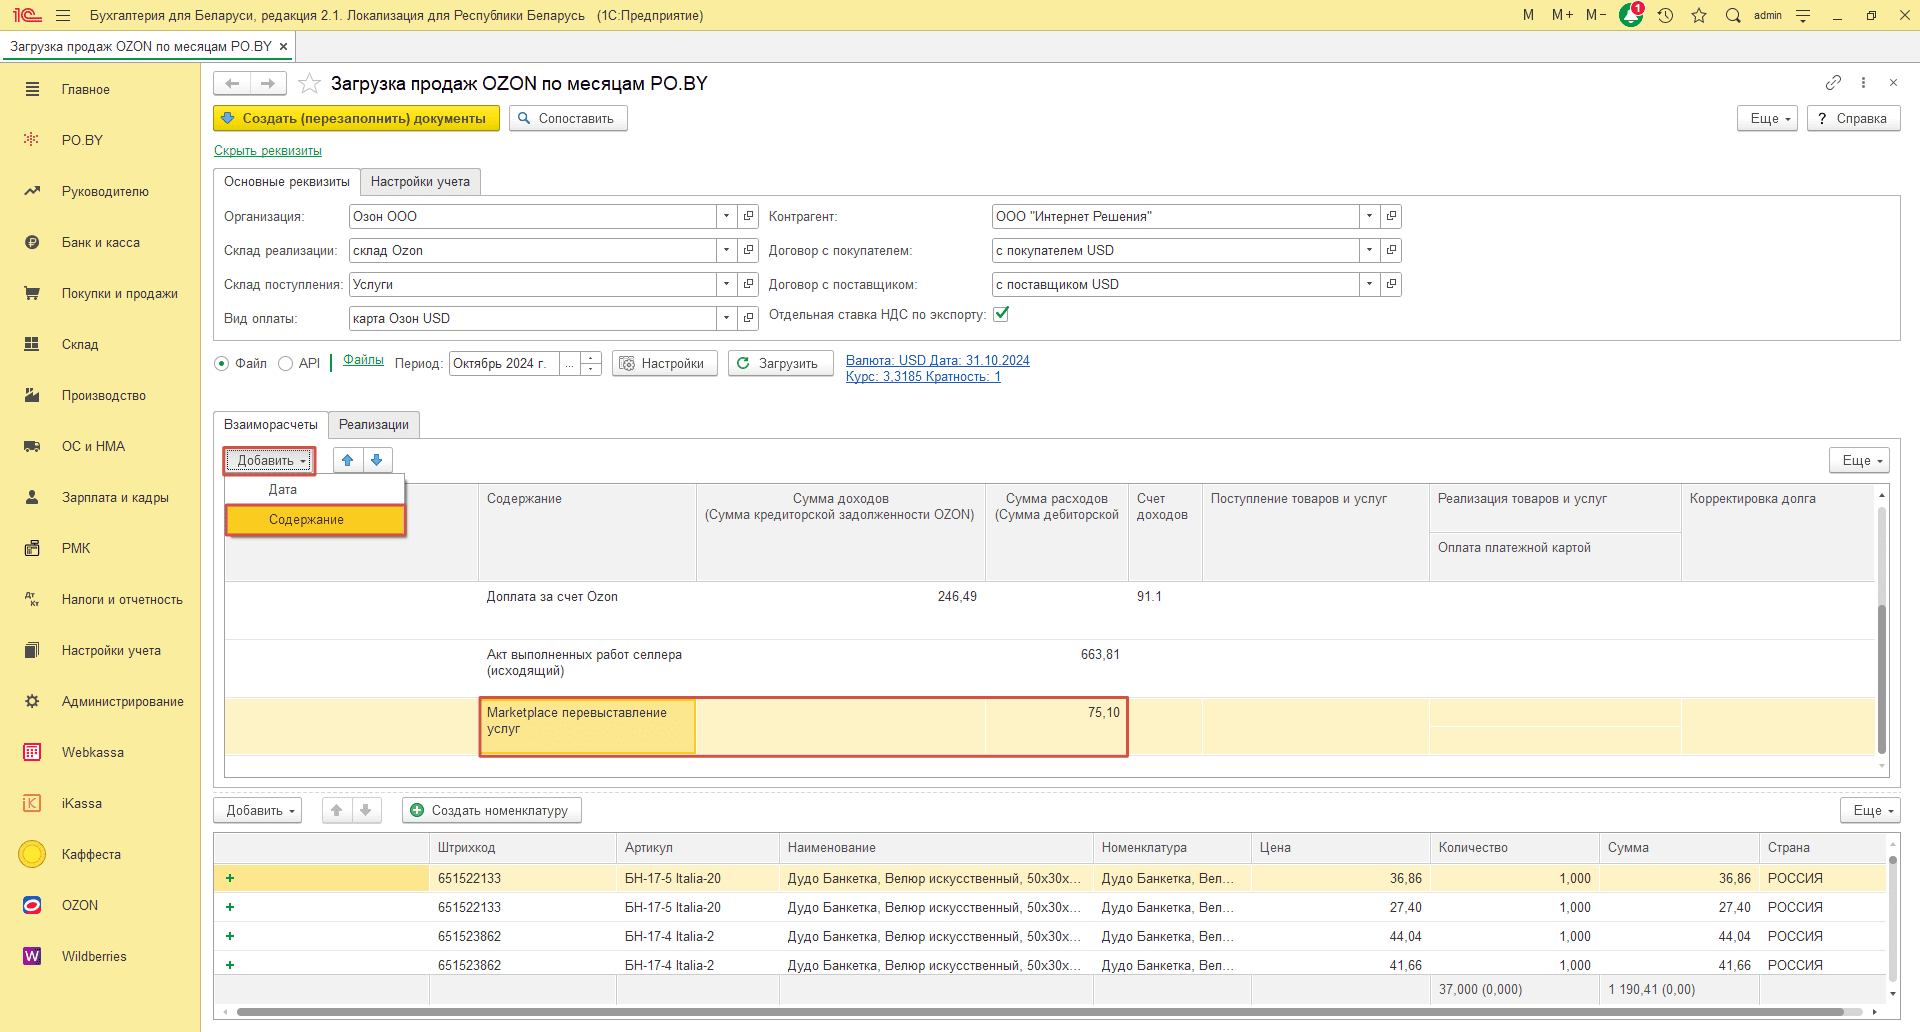Click the Создать номенклатуру button
The image size is (1920, 1032).
pos(491,810)
